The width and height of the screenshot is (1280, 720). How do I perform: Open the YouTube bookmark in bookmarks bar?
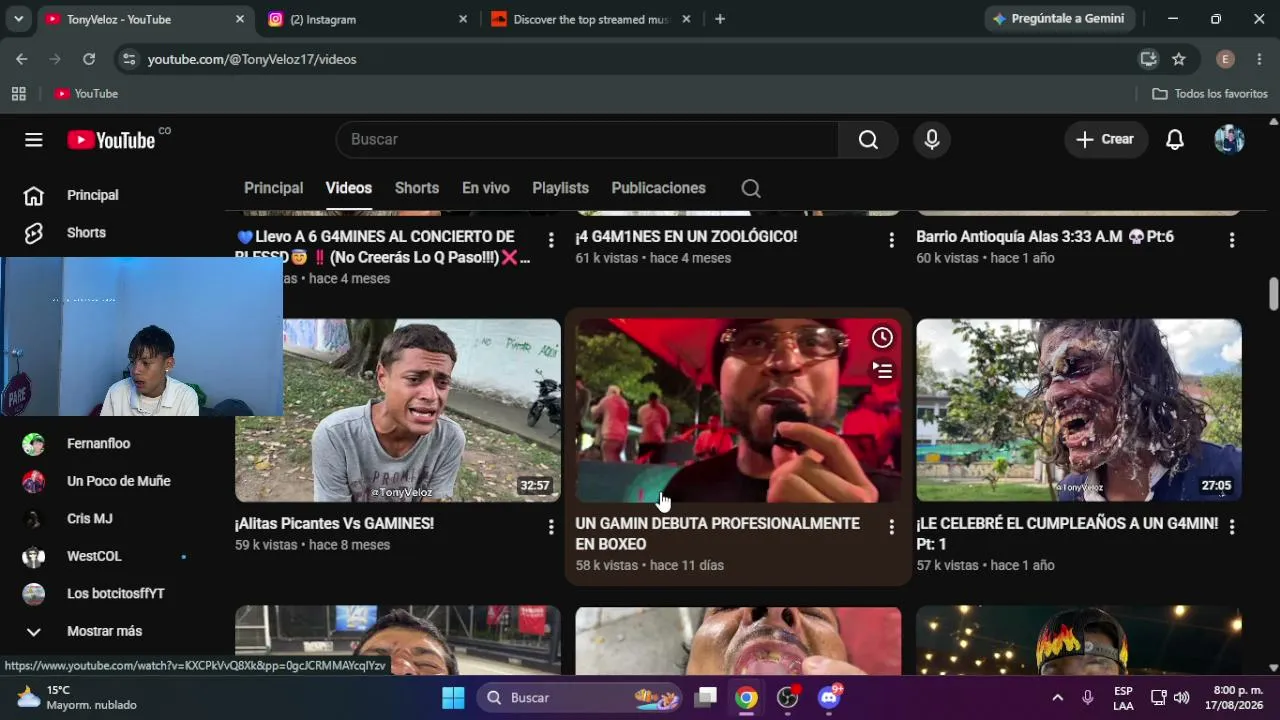click(87, 94)
